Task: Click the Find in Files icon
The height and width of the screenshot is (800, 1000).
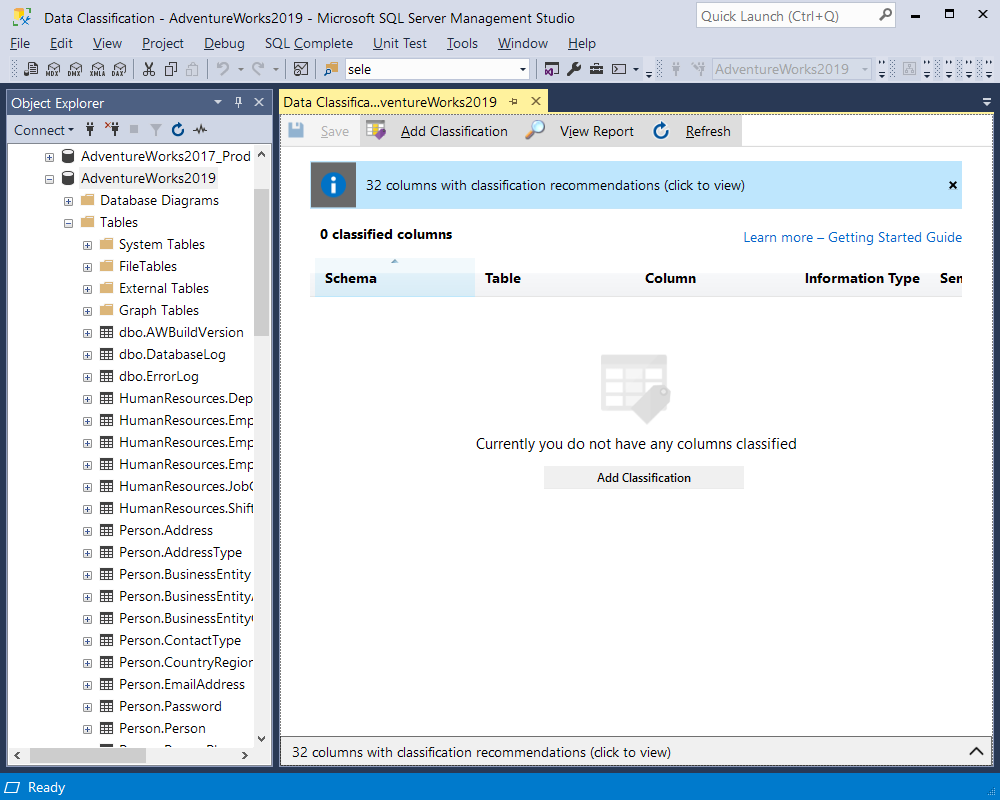Action: pos(331,69)
